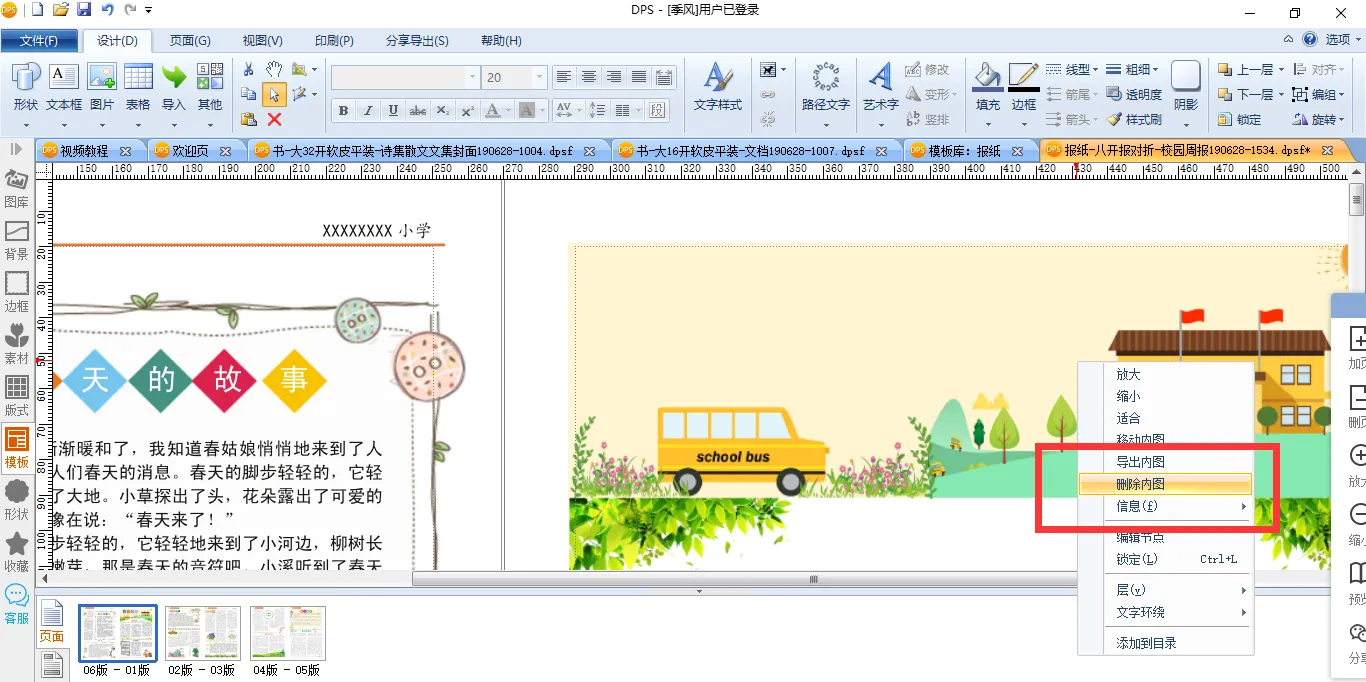
Task: Toggle italic text formatting
Action: (x=368, y=110)
